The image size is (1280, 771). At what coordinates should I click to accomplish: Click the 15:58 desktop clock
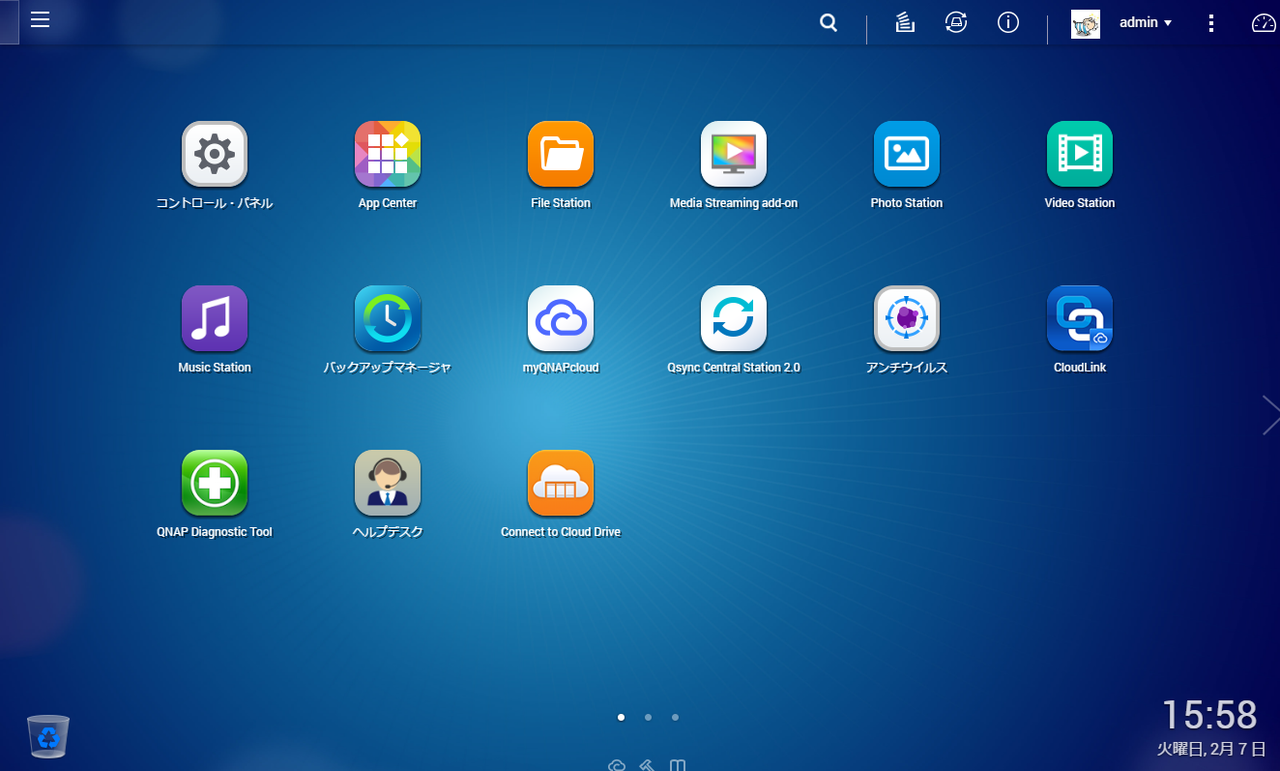[1209, 715]
